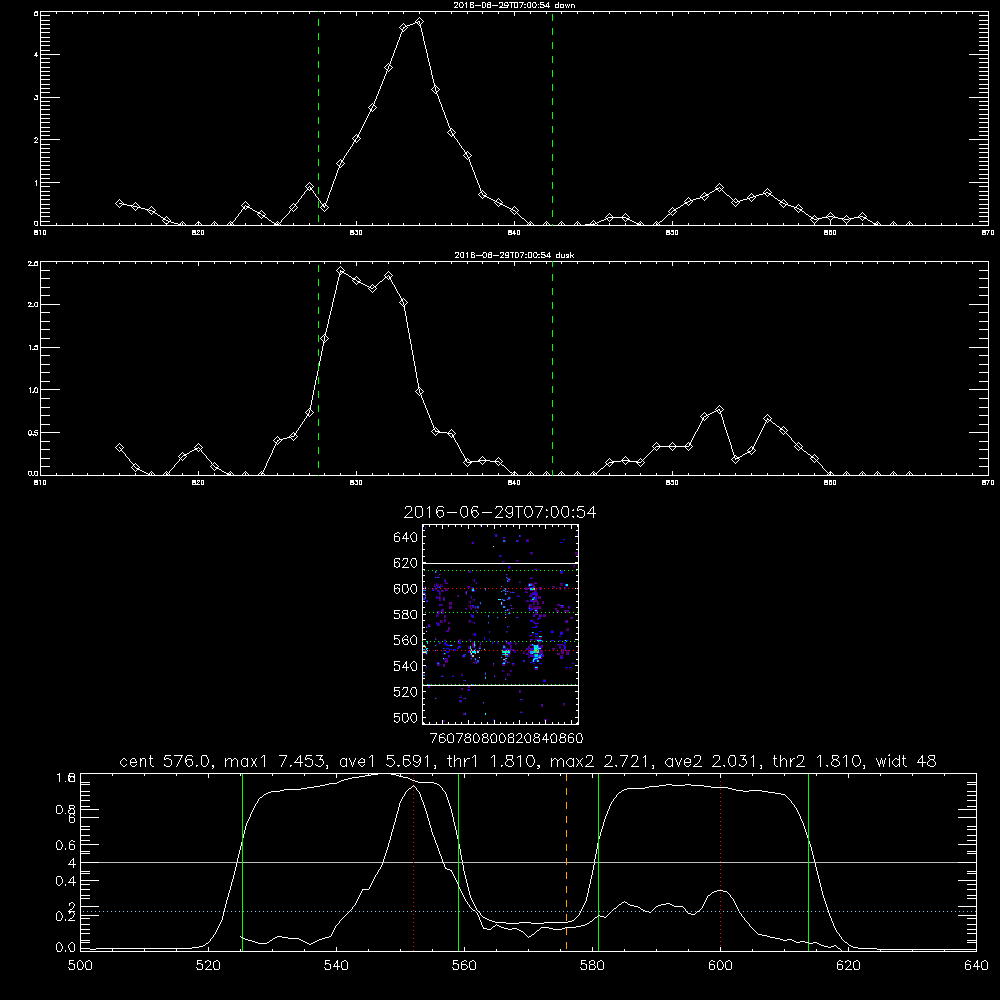Viewport: 1000px width, 1000px height.
Task: Click the '1.5' y-axis label of dusk plot
Action: (34, 347)
